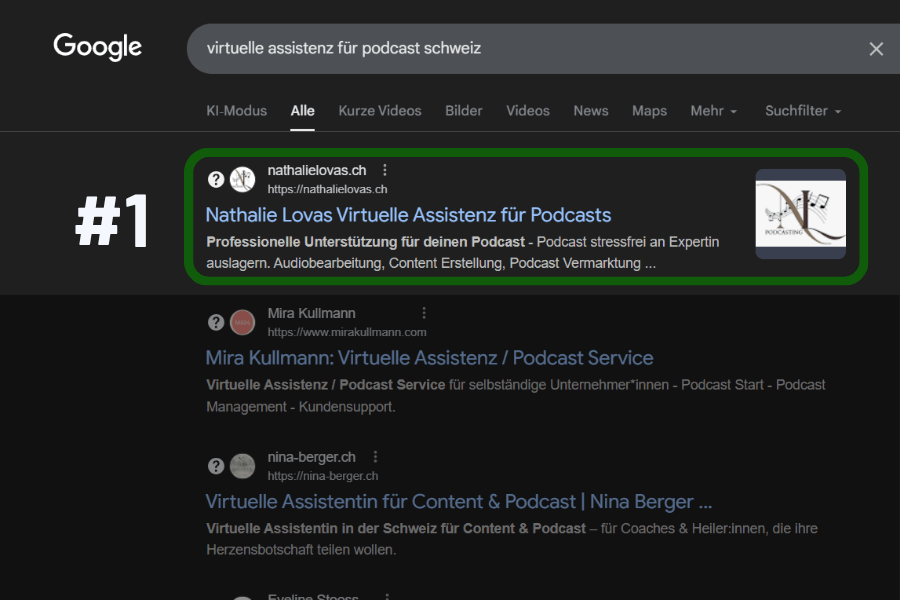900x600 pixels.
Task: Open three-dot menu for Mira Kullmann result
Action: [424, 313]
